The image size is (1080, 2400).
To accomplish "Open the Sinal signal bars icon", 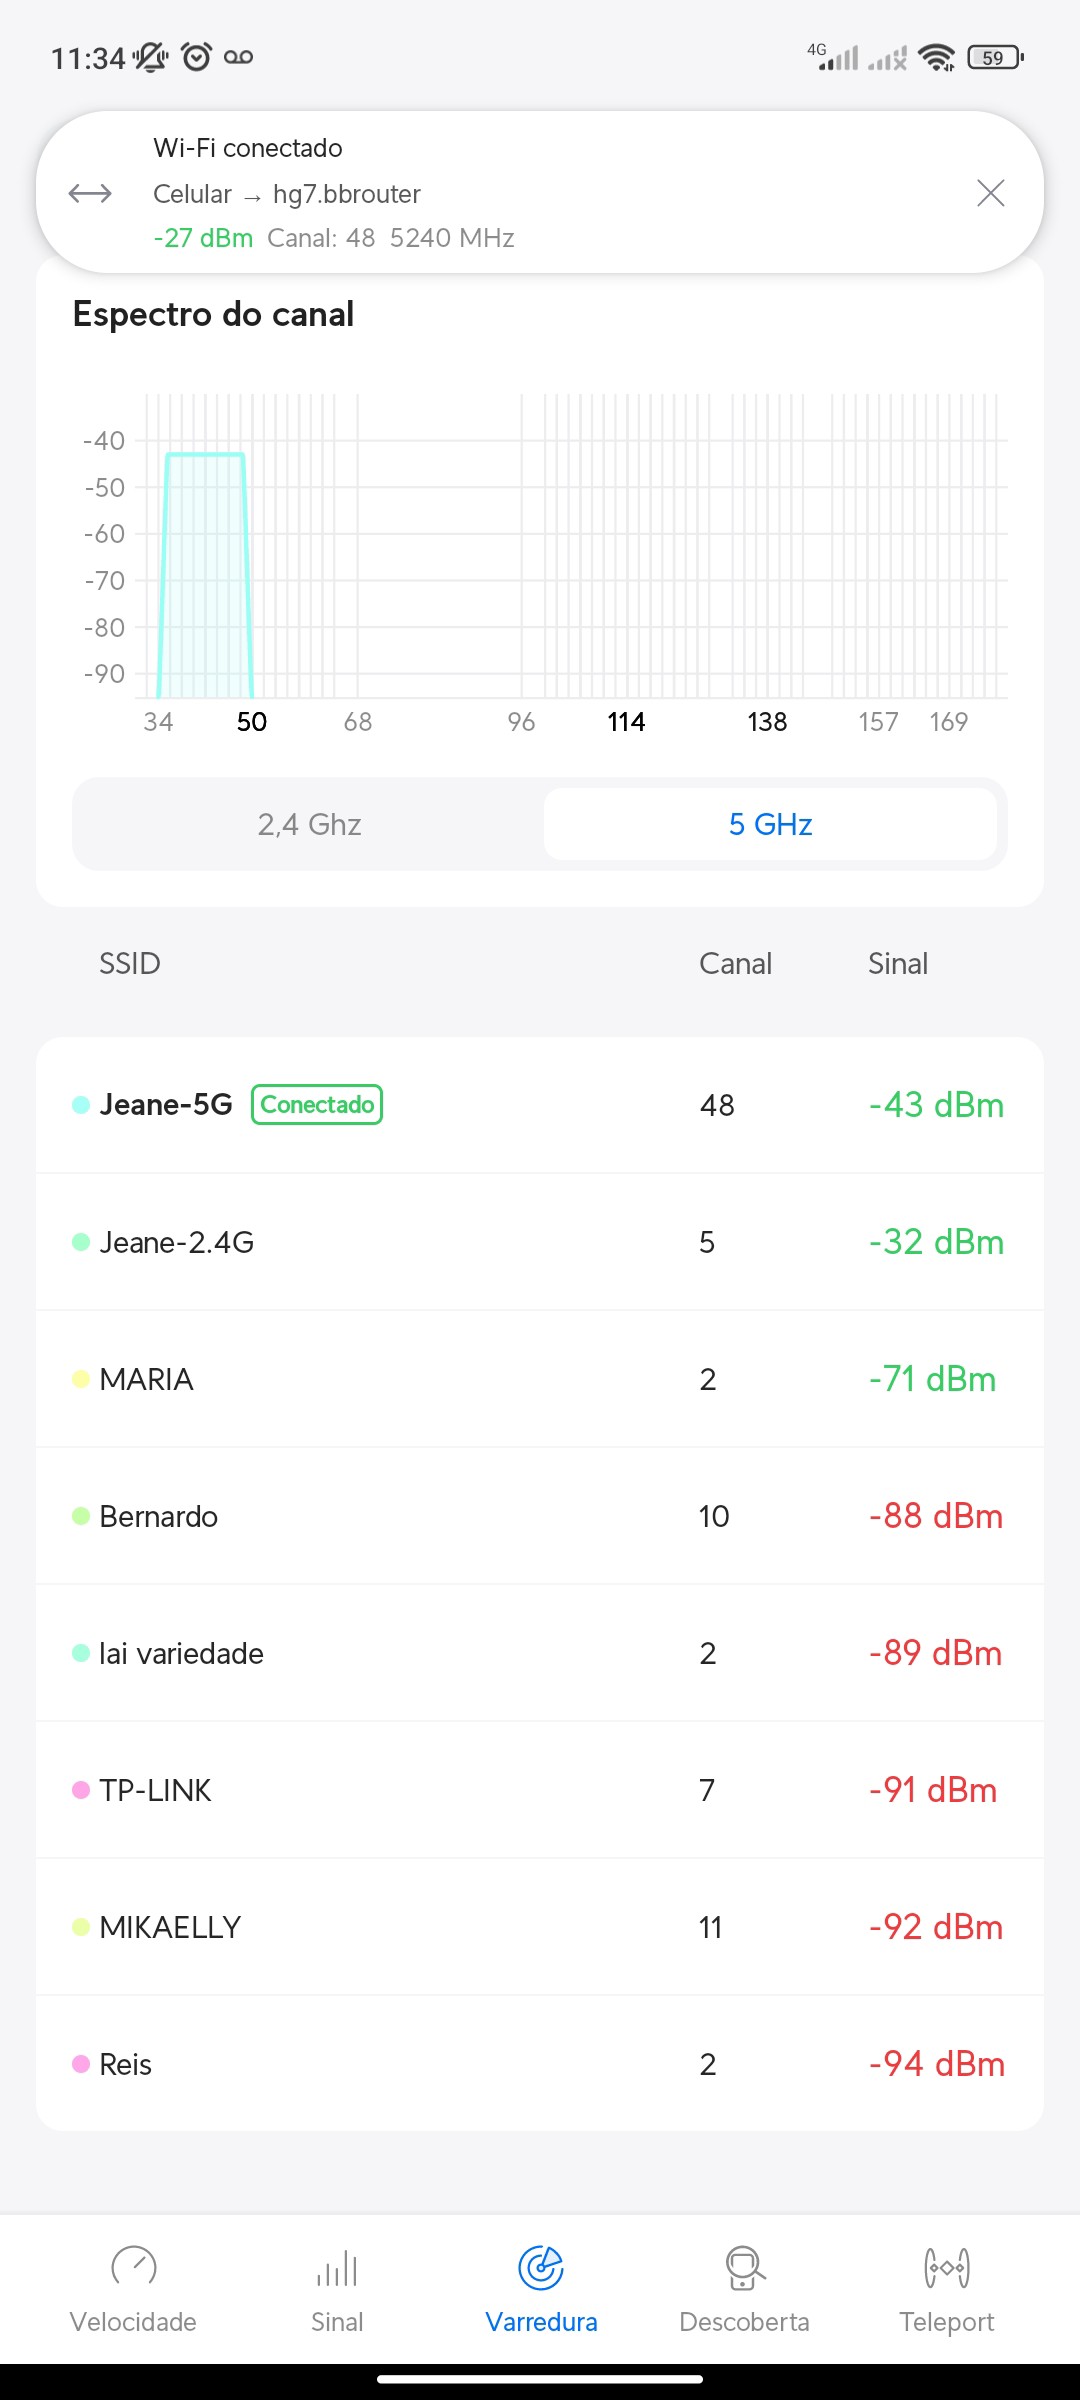I will pos(337,2268).
